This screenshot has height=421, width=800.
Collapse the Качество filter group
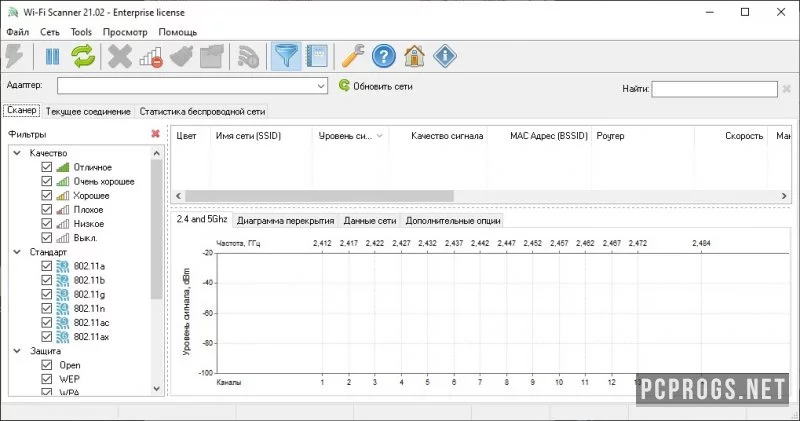17,153
